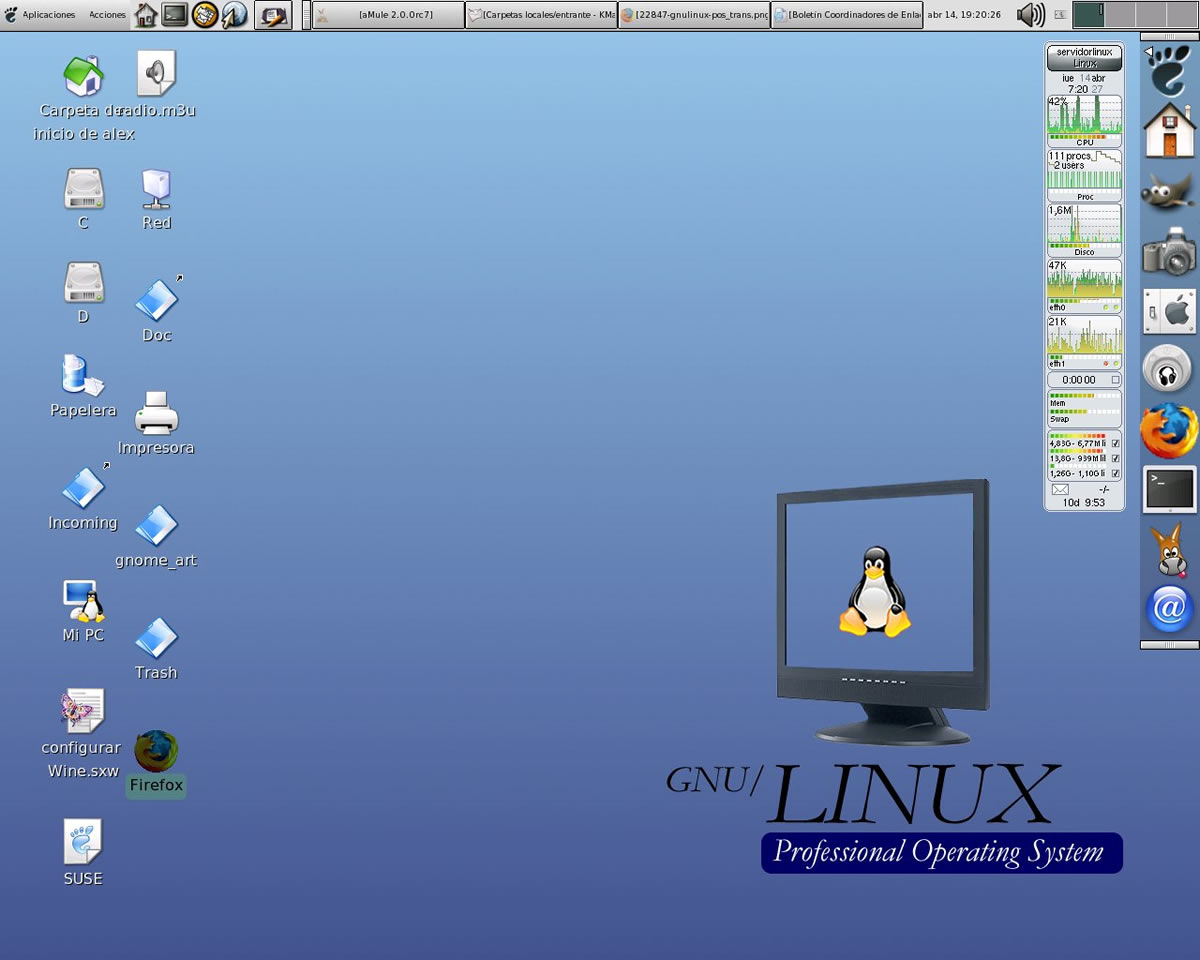Viewport: 1200px width, 960px height.
Task: Open the KMail entrante window from the taskbar
Action: (x=540, y=15)
